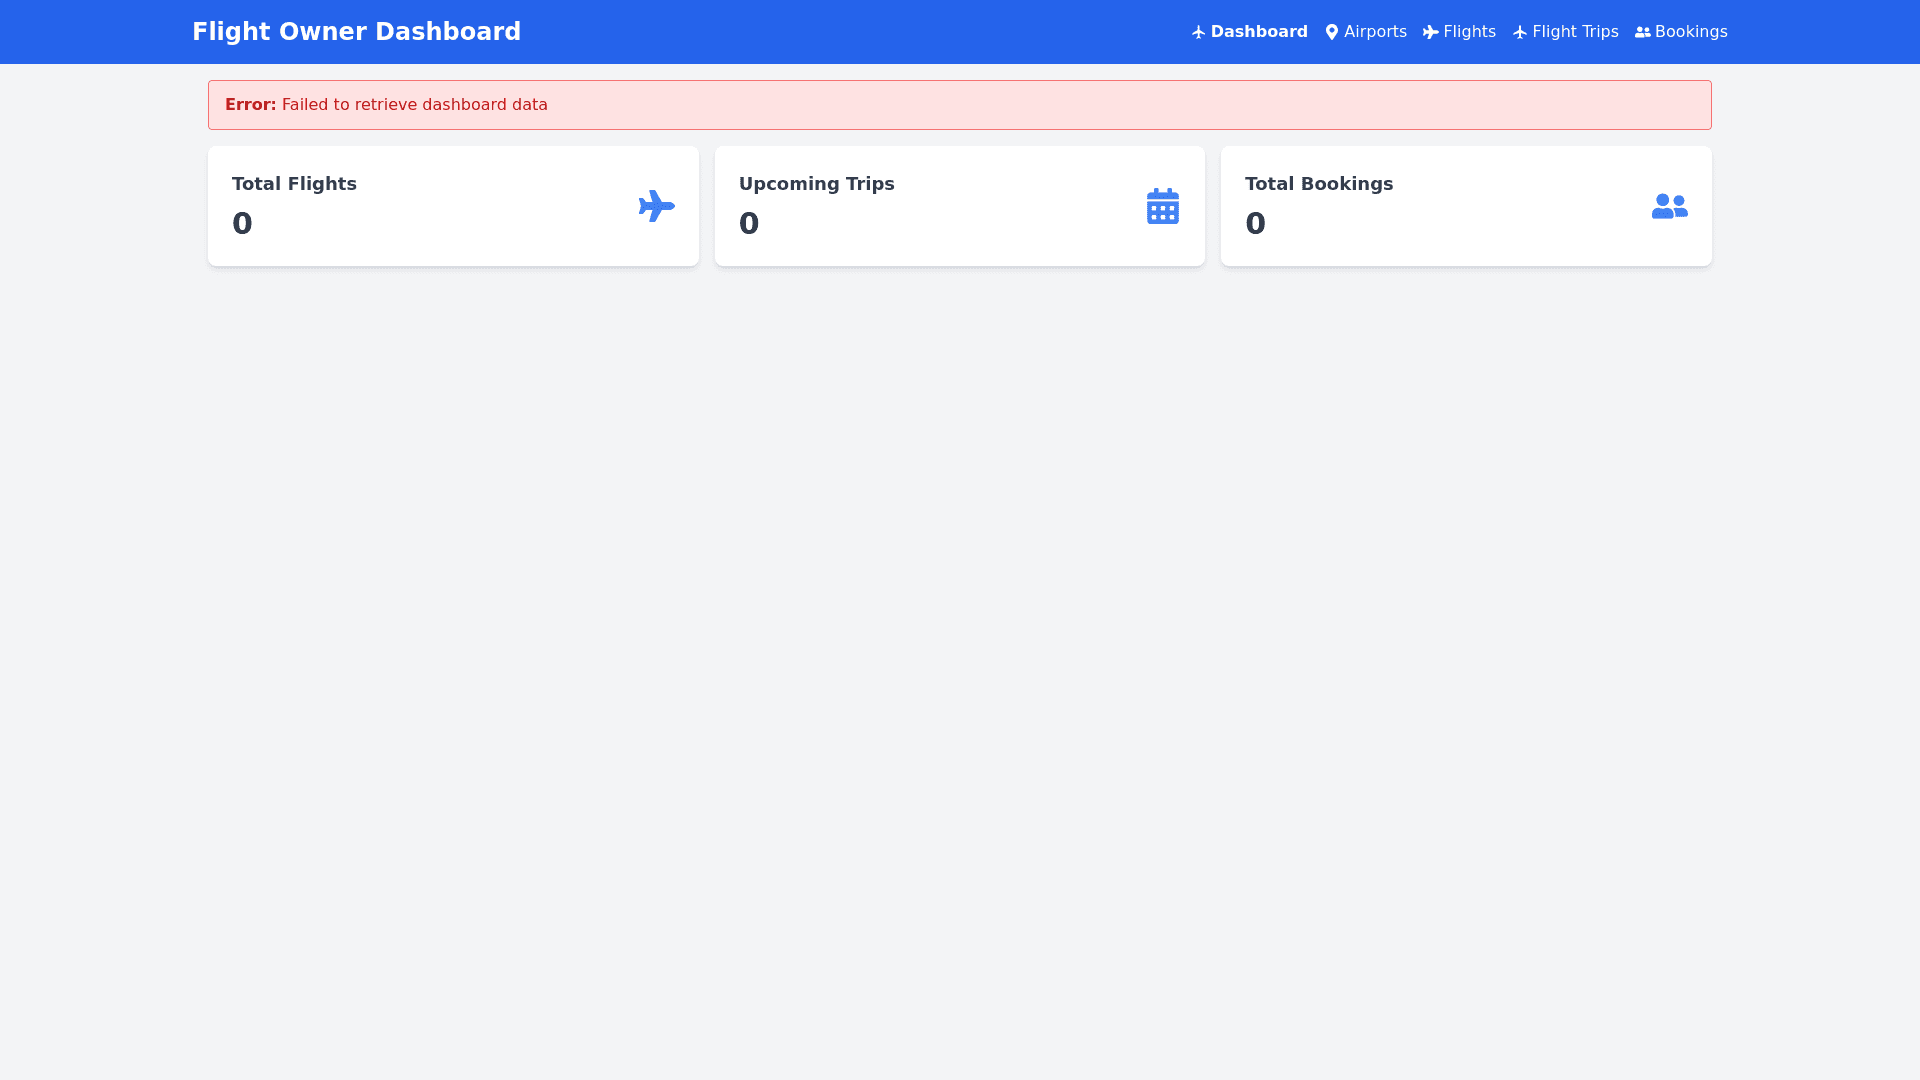Image resolution: width=1920 pixels, height=1080 pixels.
Task: Click the calendar icon in Upcoming Trips card
Action: pos(1162,206)
